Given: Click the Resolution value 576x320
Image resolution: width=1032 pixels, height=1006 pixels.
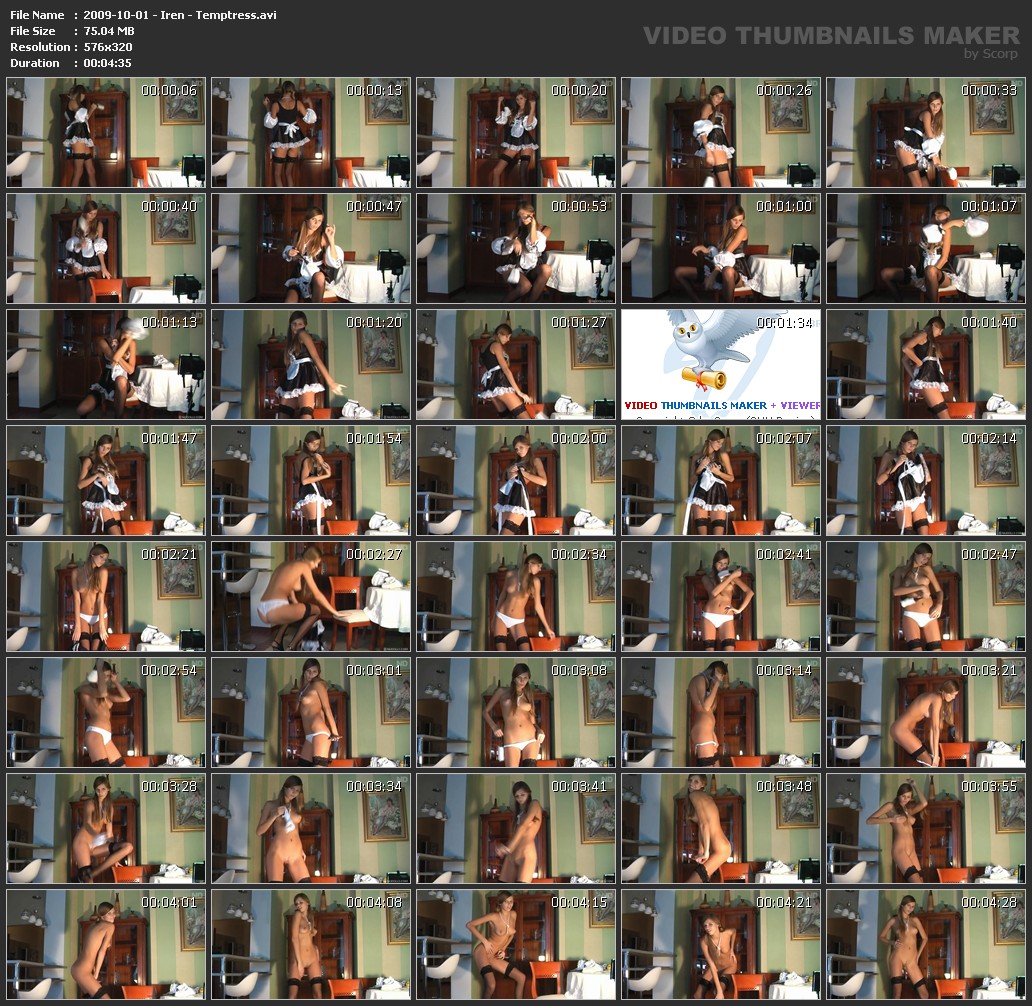Looking at the screenshot, I should (108, 47).
